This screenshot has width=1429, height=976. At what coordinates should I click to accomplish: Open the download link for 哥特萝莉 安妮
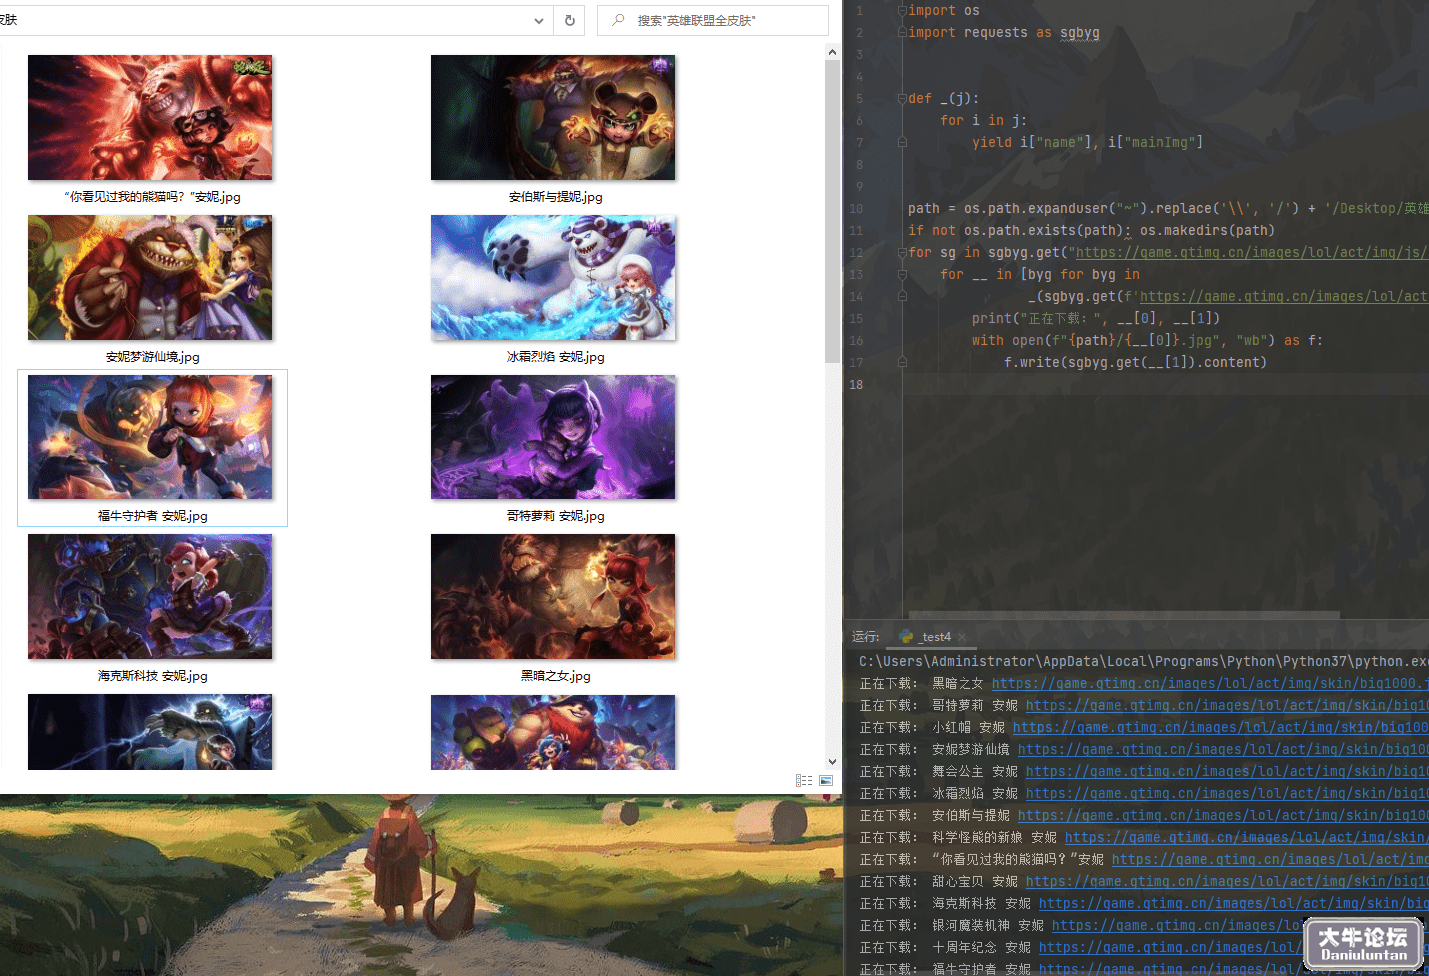[x=1227, y=706]
